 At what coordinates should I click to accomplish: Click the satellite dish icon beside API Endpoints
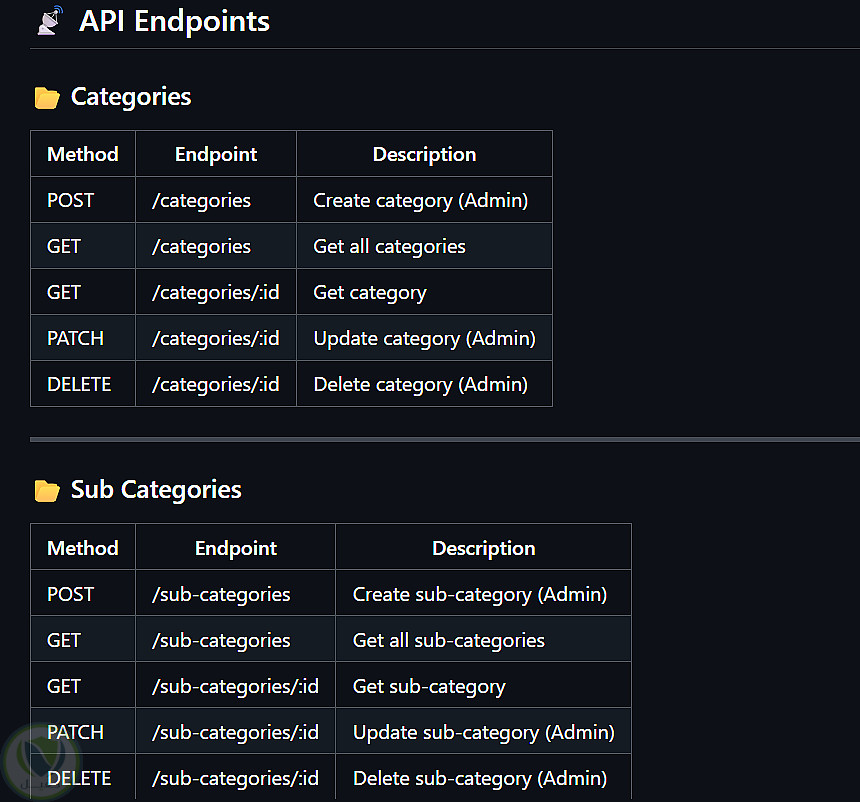click(x=48, y=21)
